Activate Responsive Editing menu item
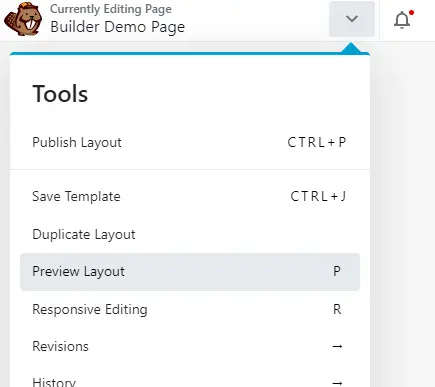The image size is (435, 387). 190,309
